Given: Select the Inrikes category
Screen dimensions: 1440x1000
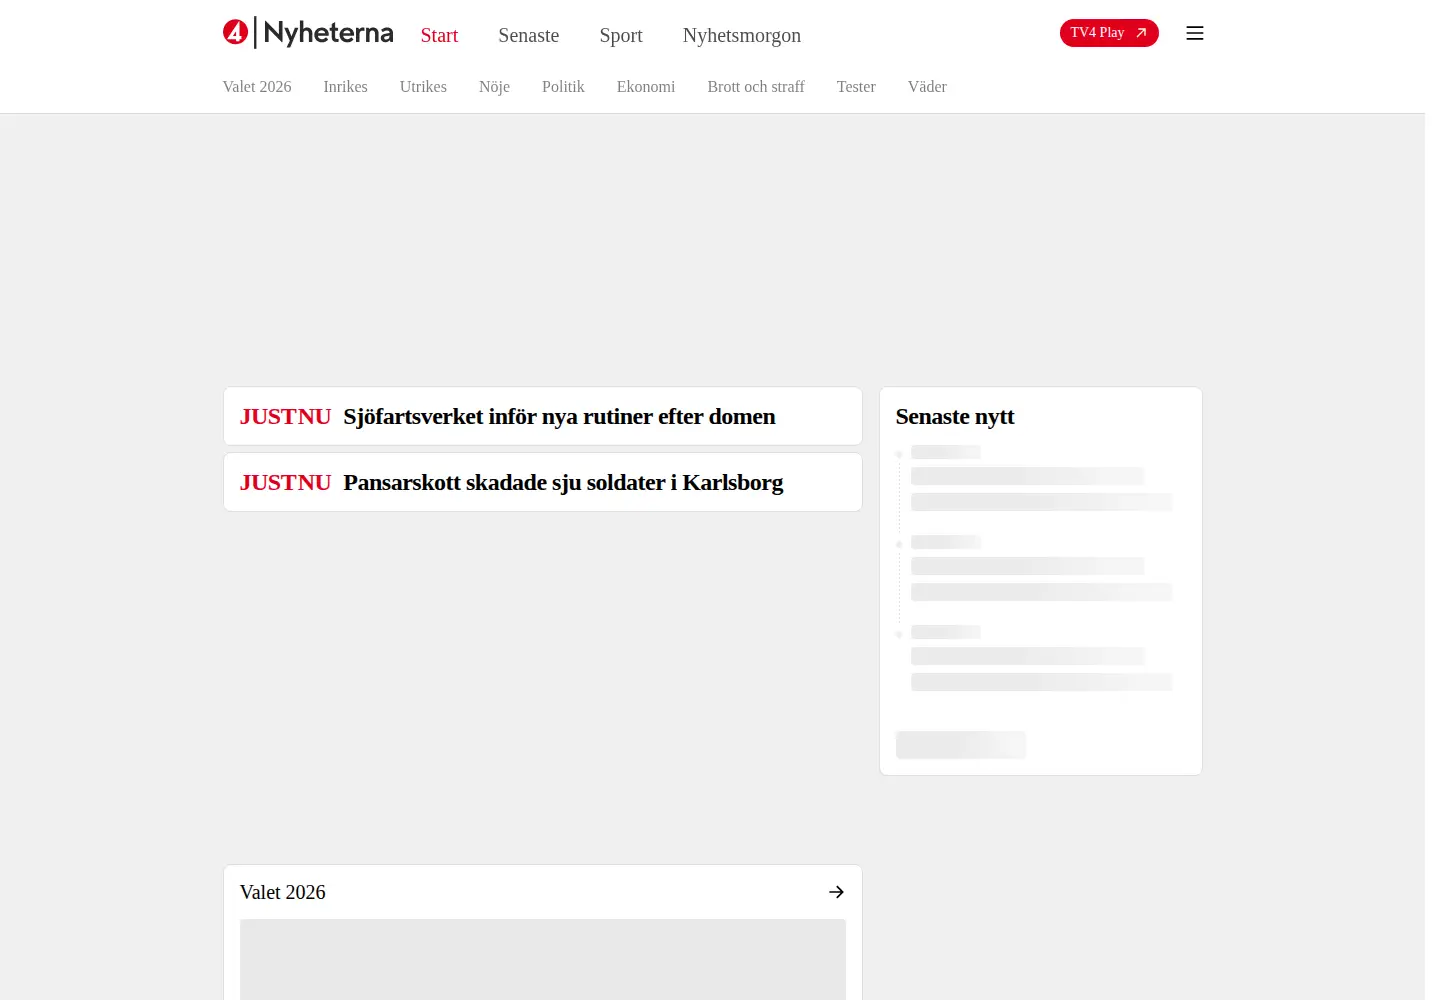Looking at the screenshot, I should [345, 87].
